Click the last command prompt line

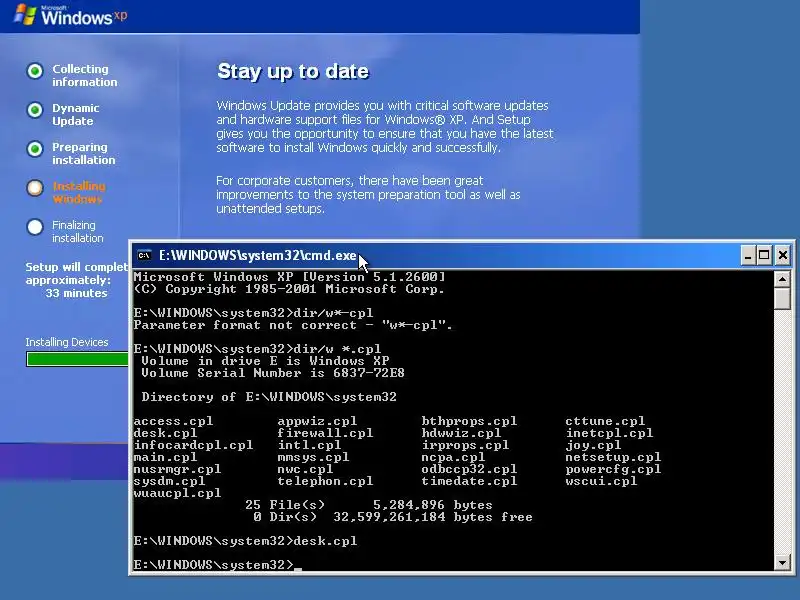coord(218,565)
